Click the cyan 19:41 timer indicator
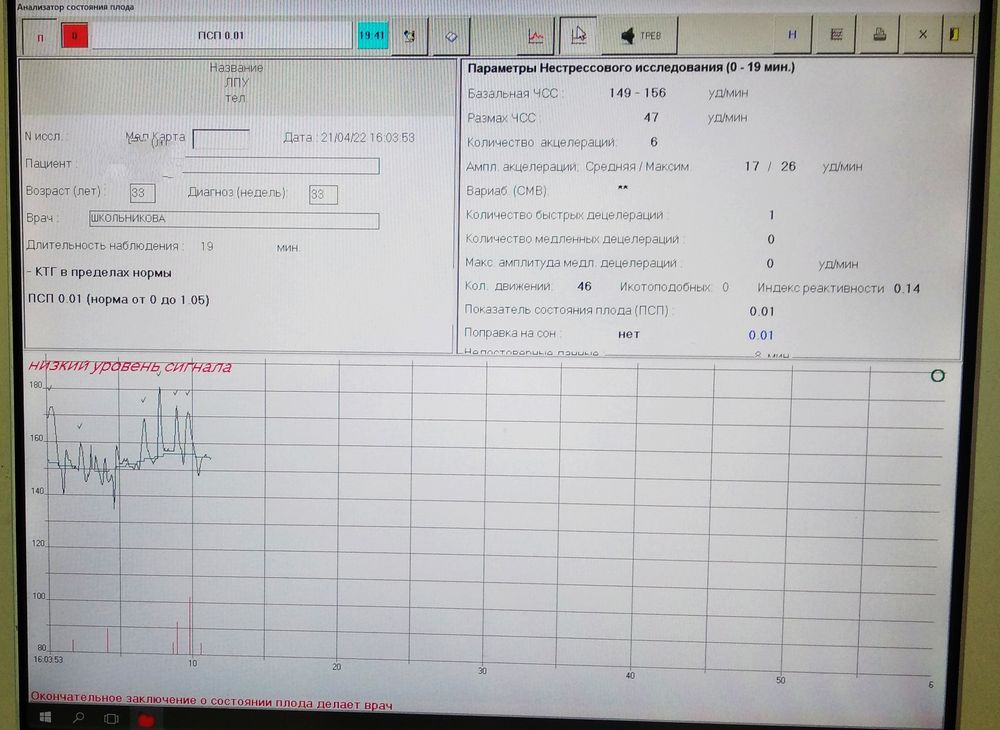 (372, 36)
